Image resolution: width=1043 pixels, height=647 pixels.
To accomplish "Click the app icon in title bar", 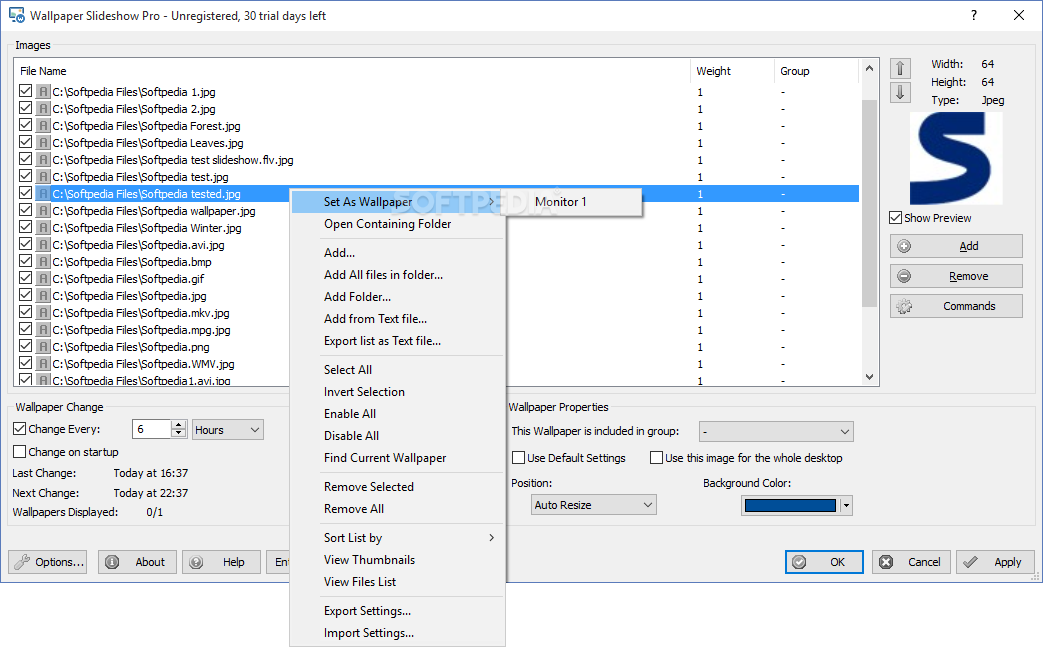I will [17, 15].
